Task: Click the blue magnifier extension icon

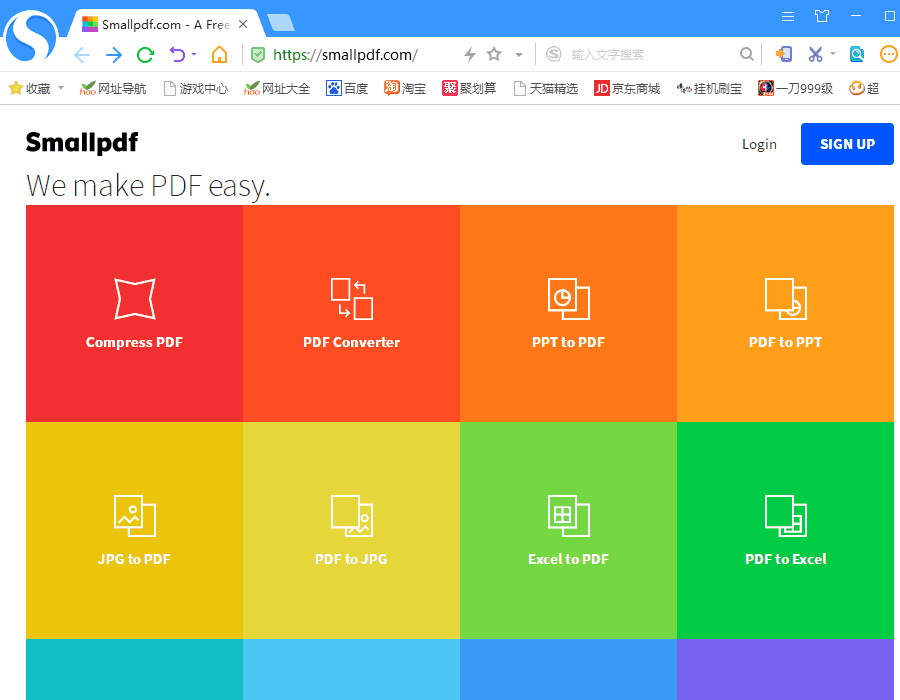Action: pos(857,55)
